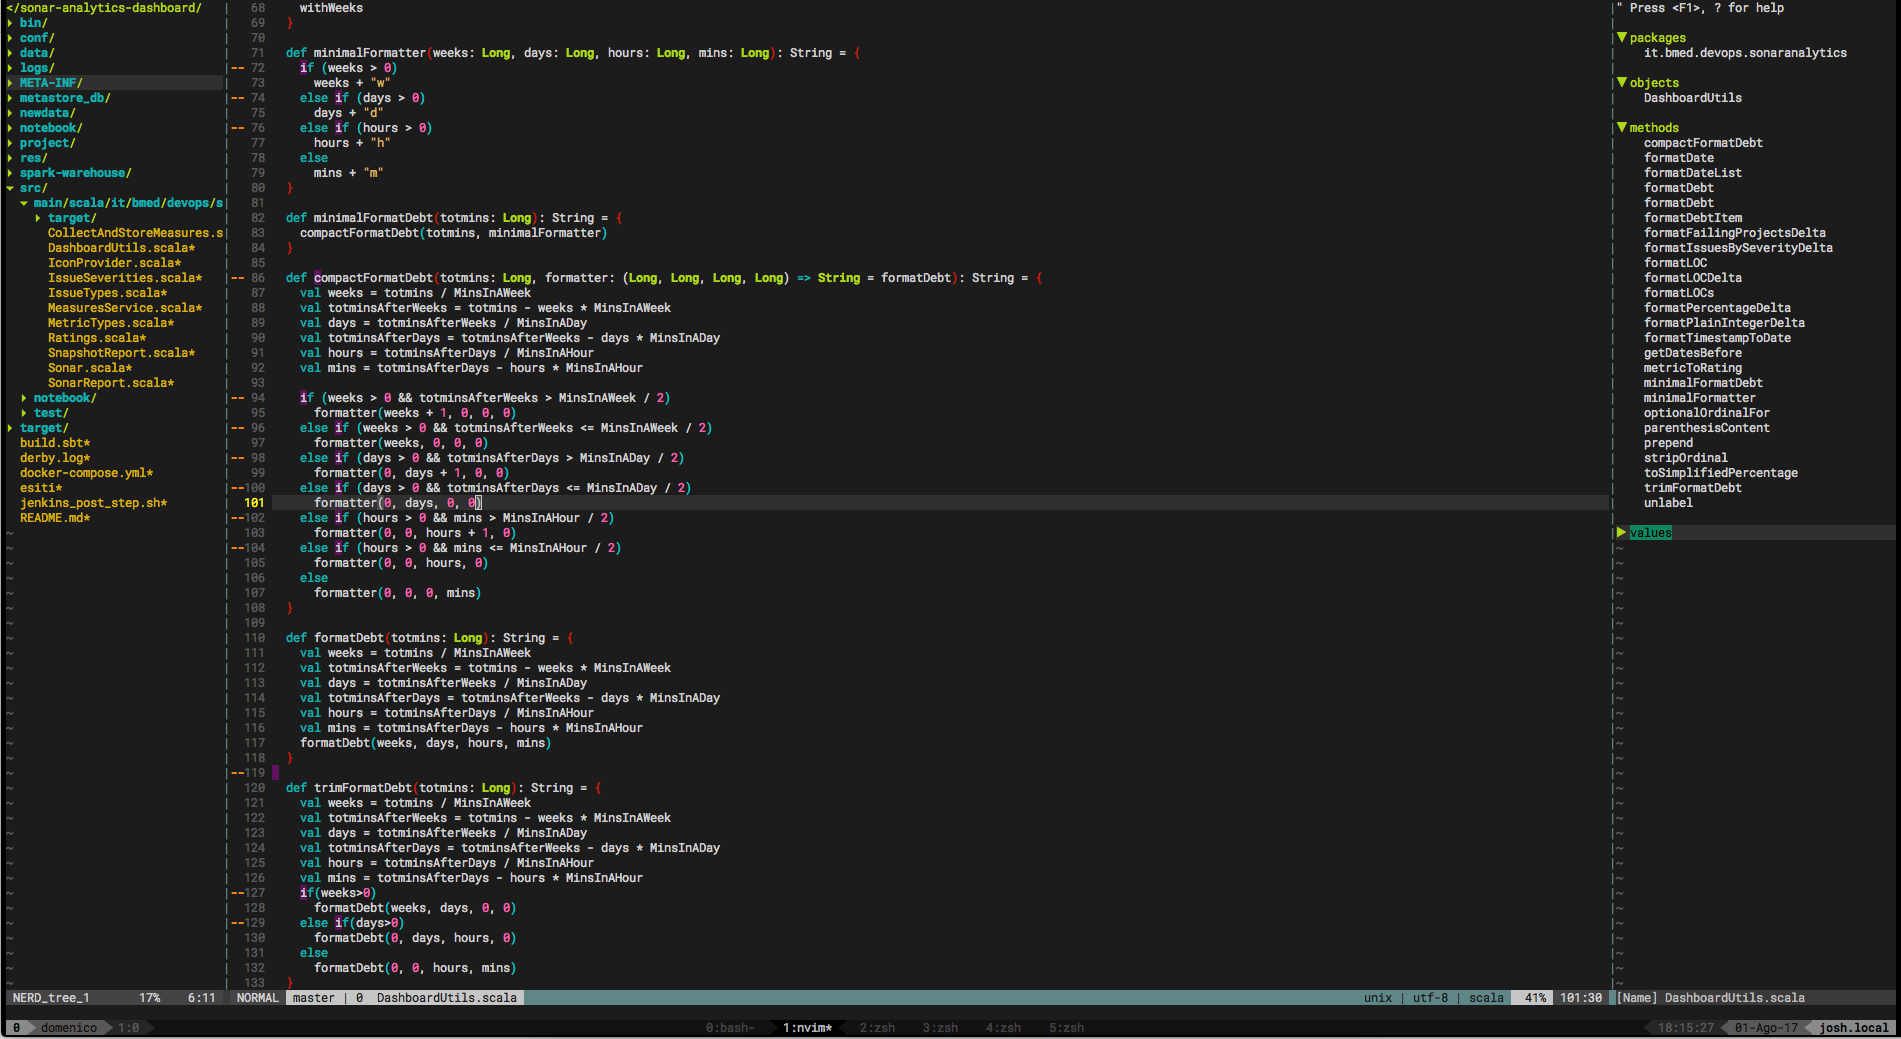The image size is (1901, 1039).
Task: Switch to tmux window 3:zsh
Action: (x=940, y=1028)
